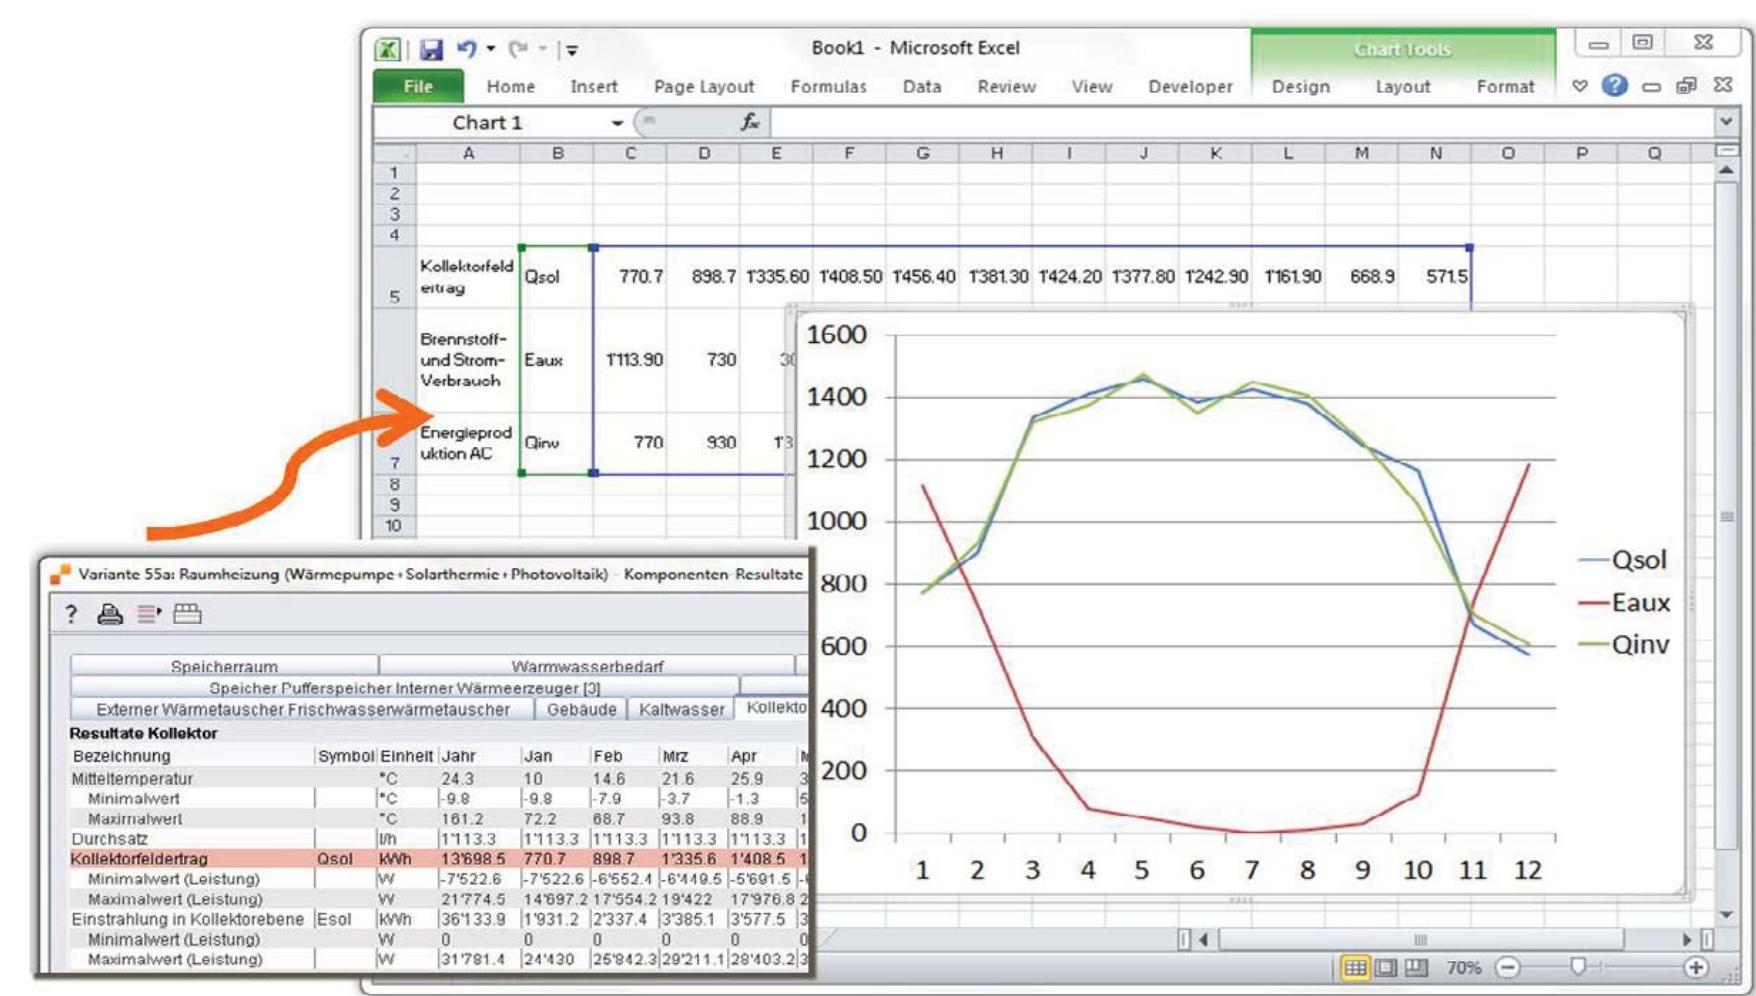This screenshot has width=1756, height=996.
Task: Select cell with value 770.7
Action: tap(630, 276)
